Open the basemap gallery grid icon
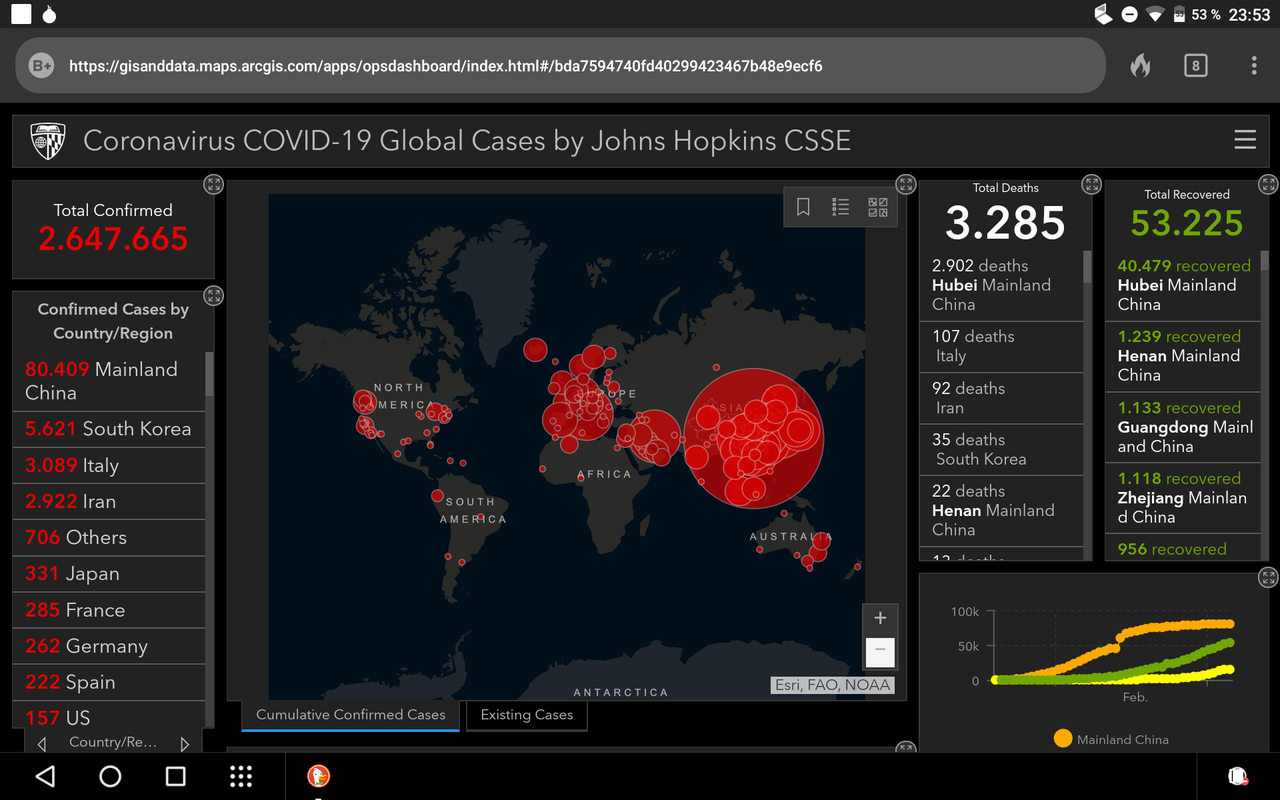The height and width of the screenshot is (800, 1280). [x=878, y=207]
